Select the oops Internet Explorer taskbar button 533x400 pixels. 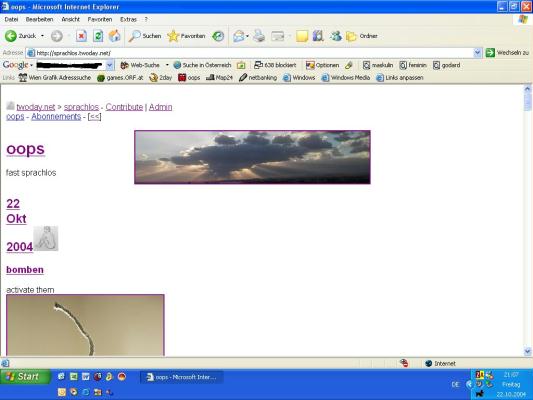point(182,377)
